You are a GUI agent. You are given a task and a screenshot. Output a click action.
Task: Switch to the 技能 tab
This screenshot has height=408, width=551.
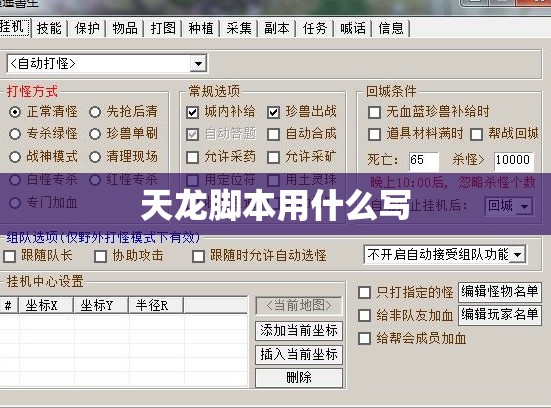tap(49, 28)
